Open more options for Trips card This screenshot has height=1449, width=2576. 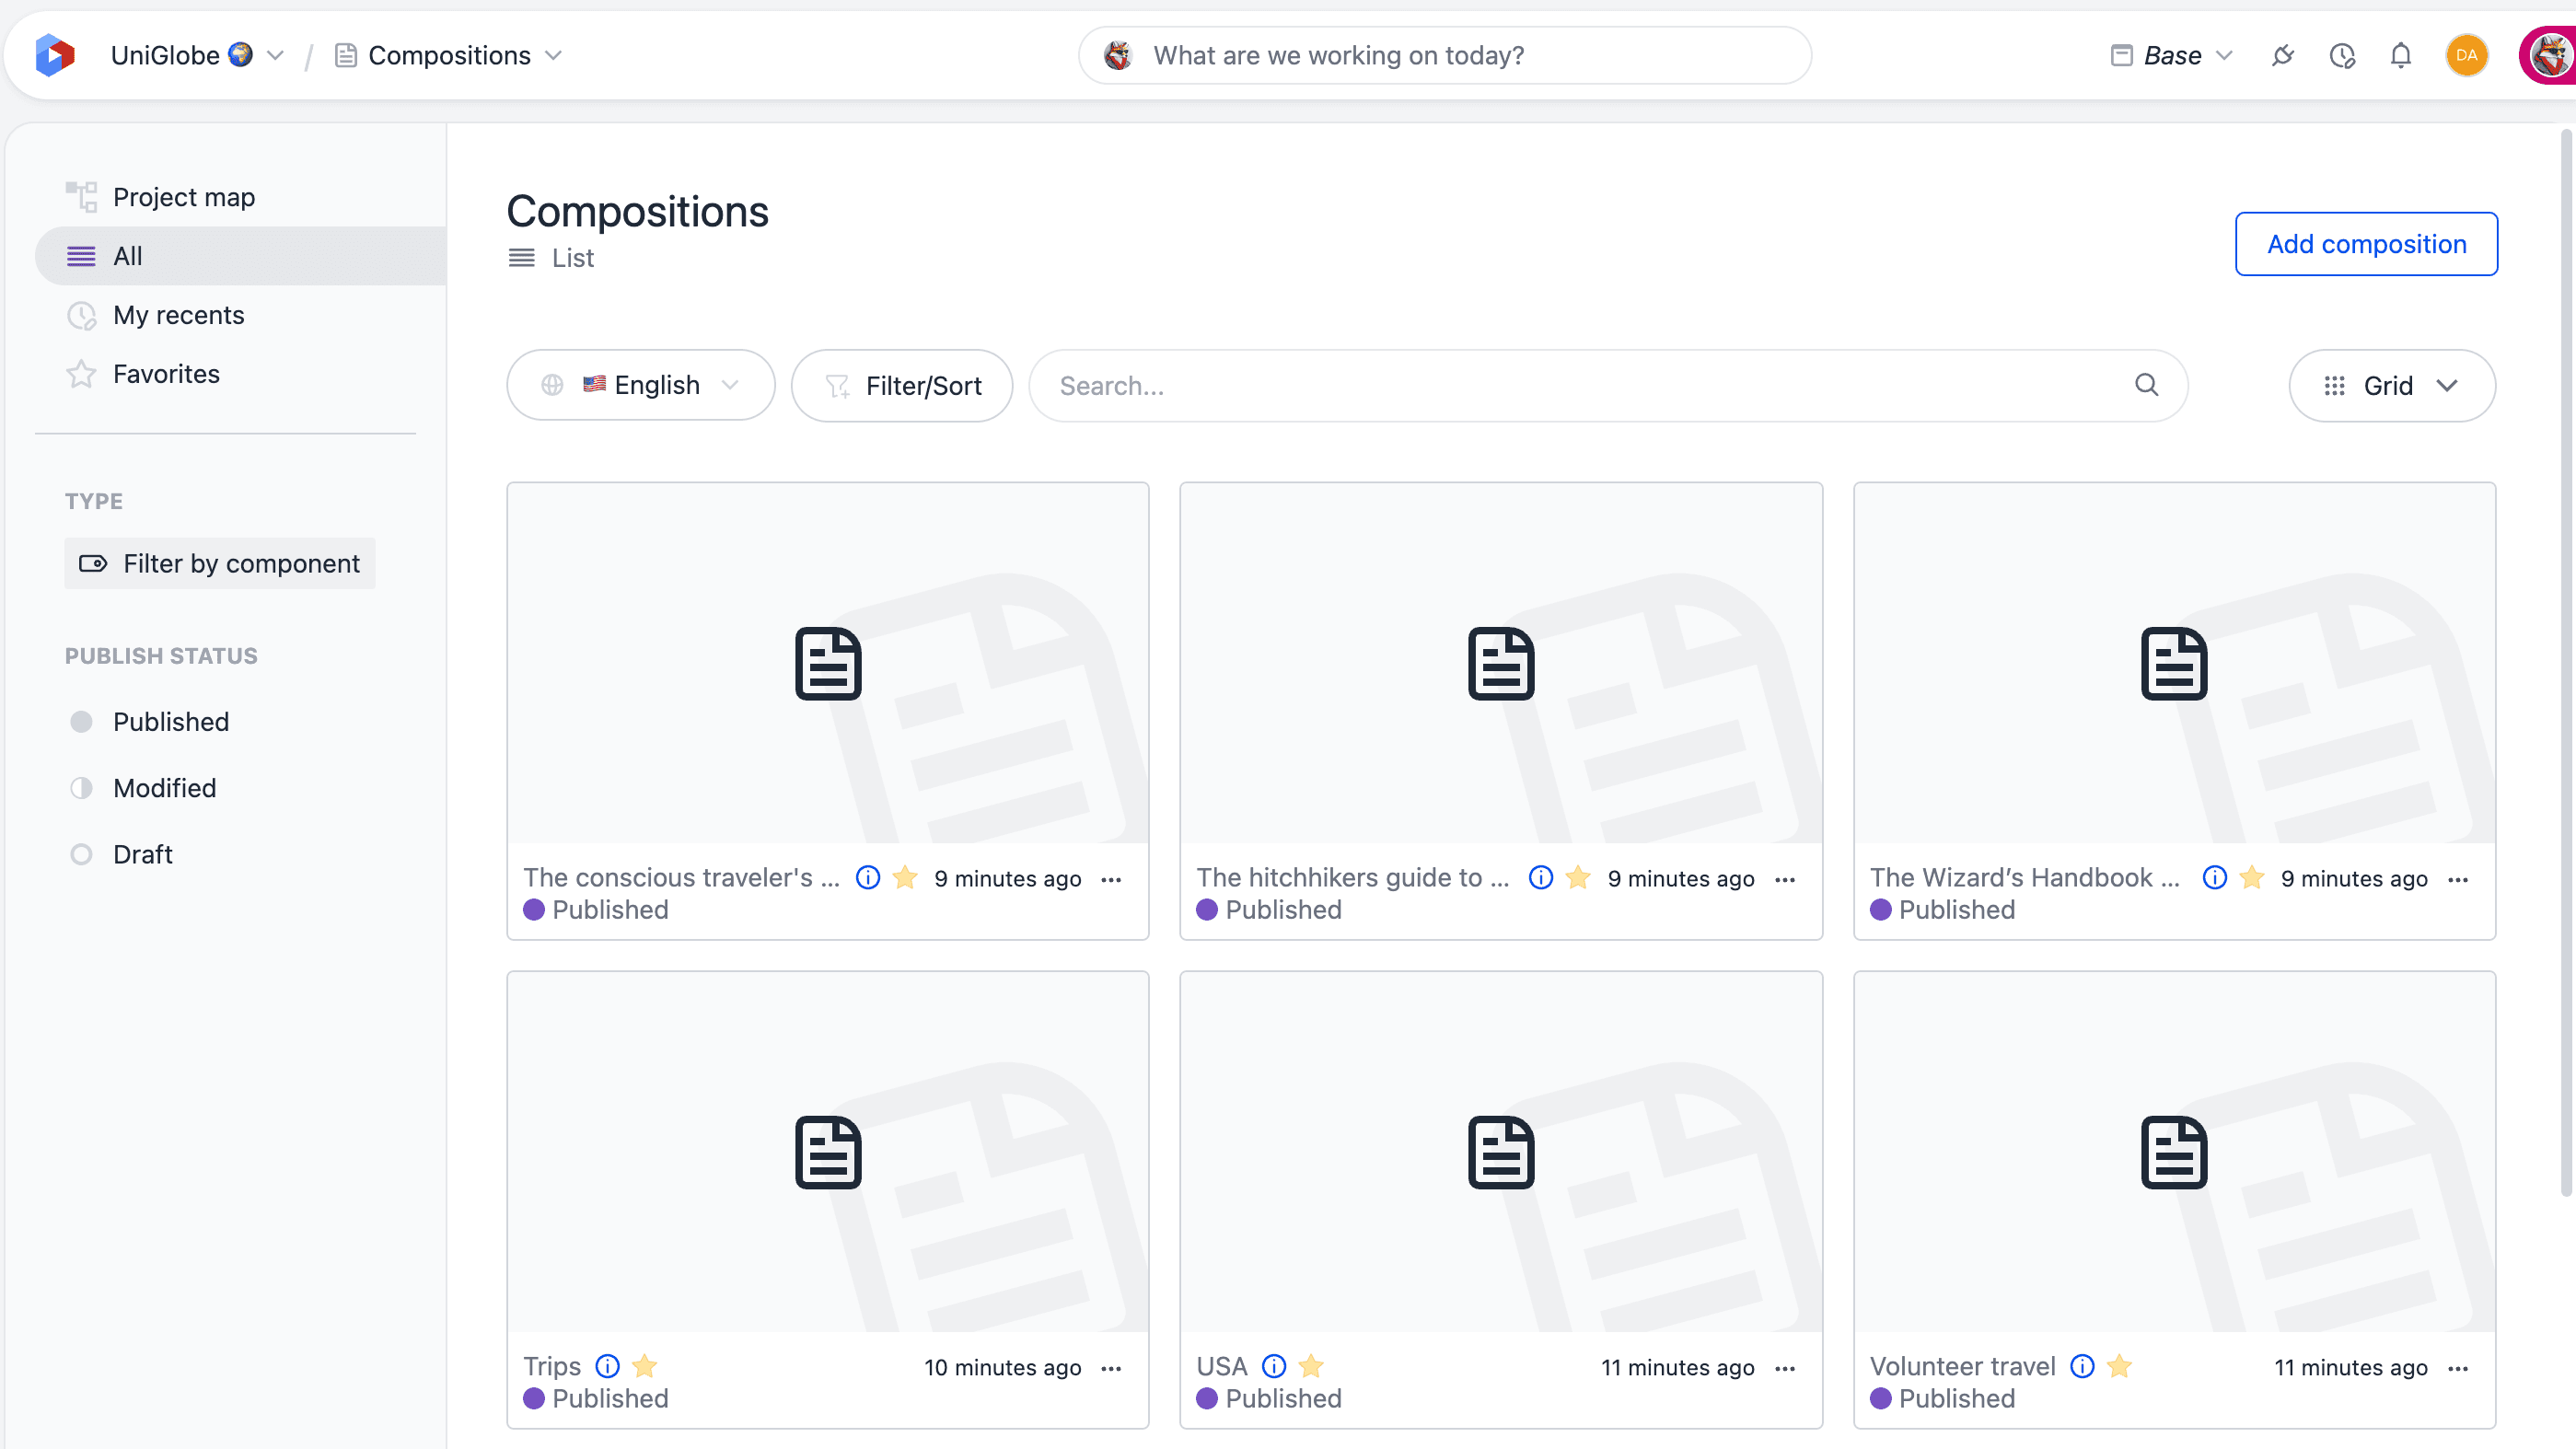(x=1111, y=1368)
